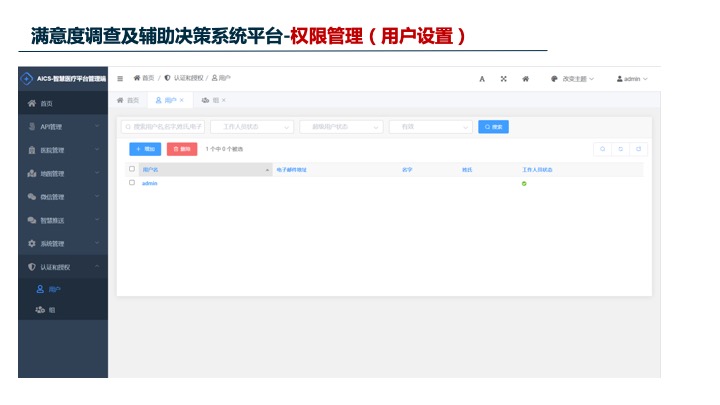Check the select-all checkbox in table header

tap(132, 169)
